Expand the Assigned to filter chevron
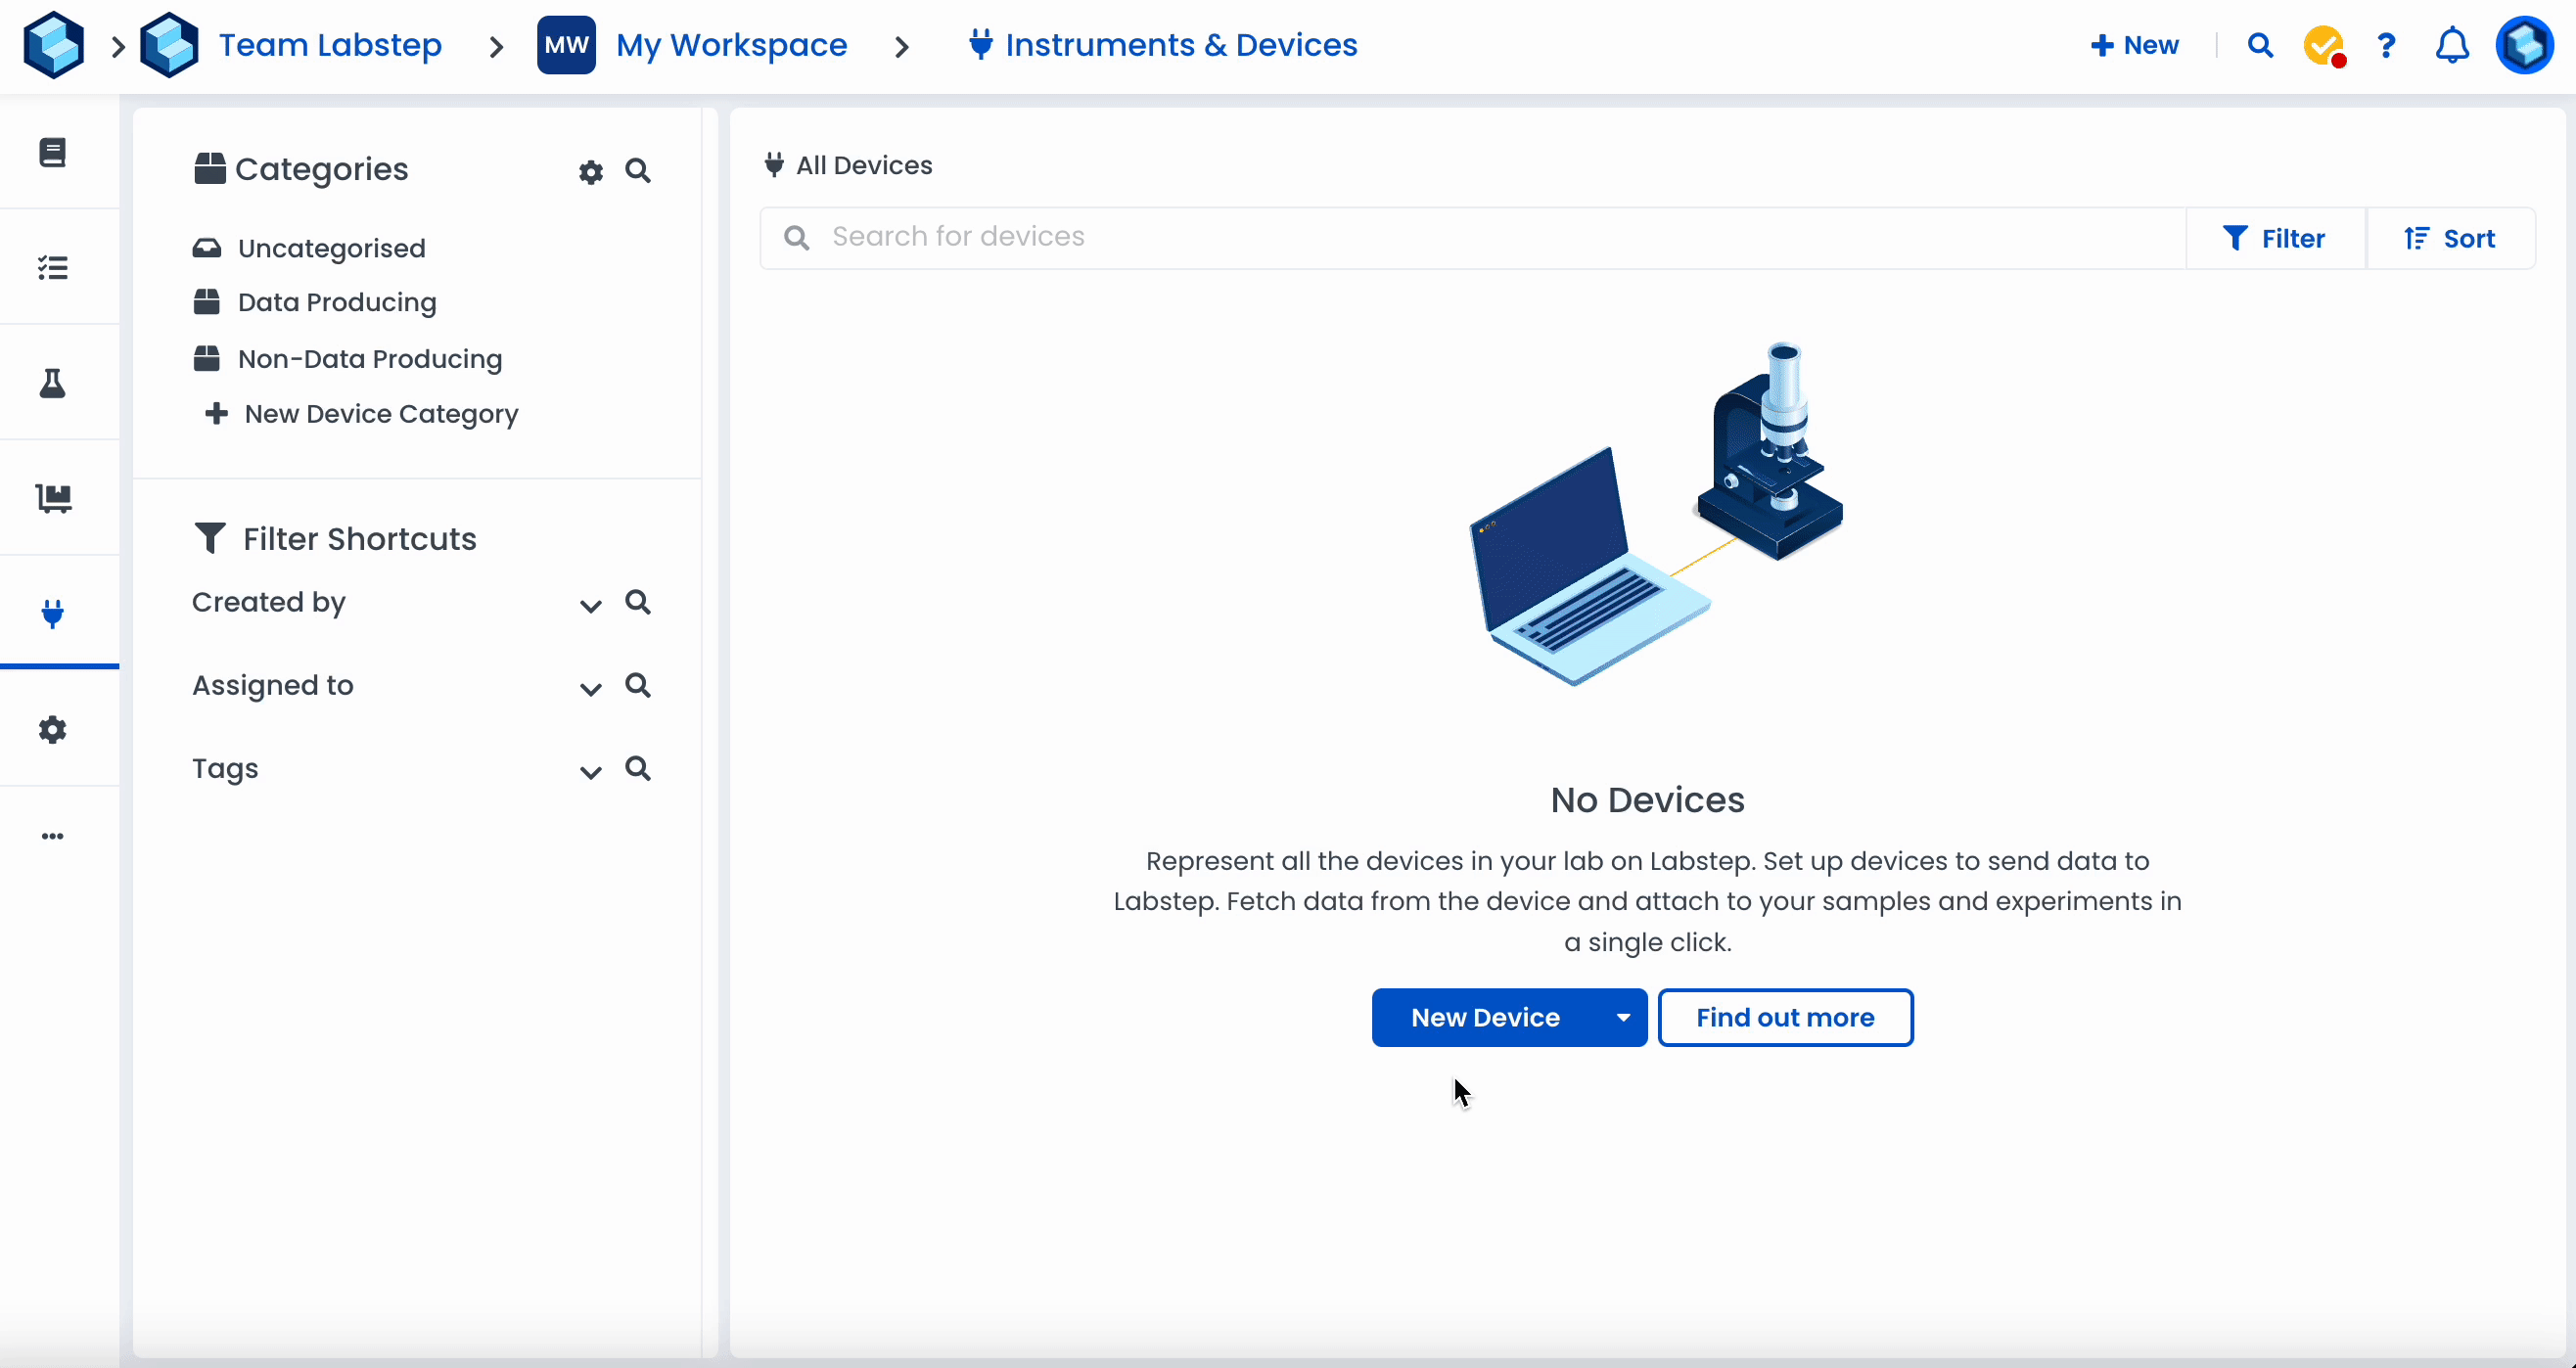This screenshot has height=1368, width=2576. pyautogui.click(x=591, y=689)
